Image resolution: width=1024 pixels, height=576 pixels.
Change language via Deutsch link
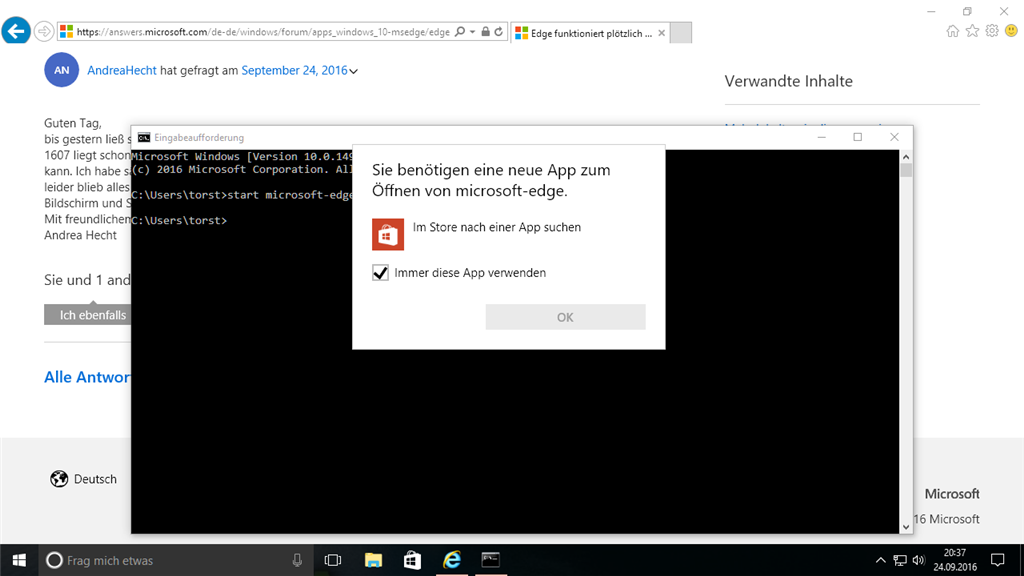pos(95,479)
